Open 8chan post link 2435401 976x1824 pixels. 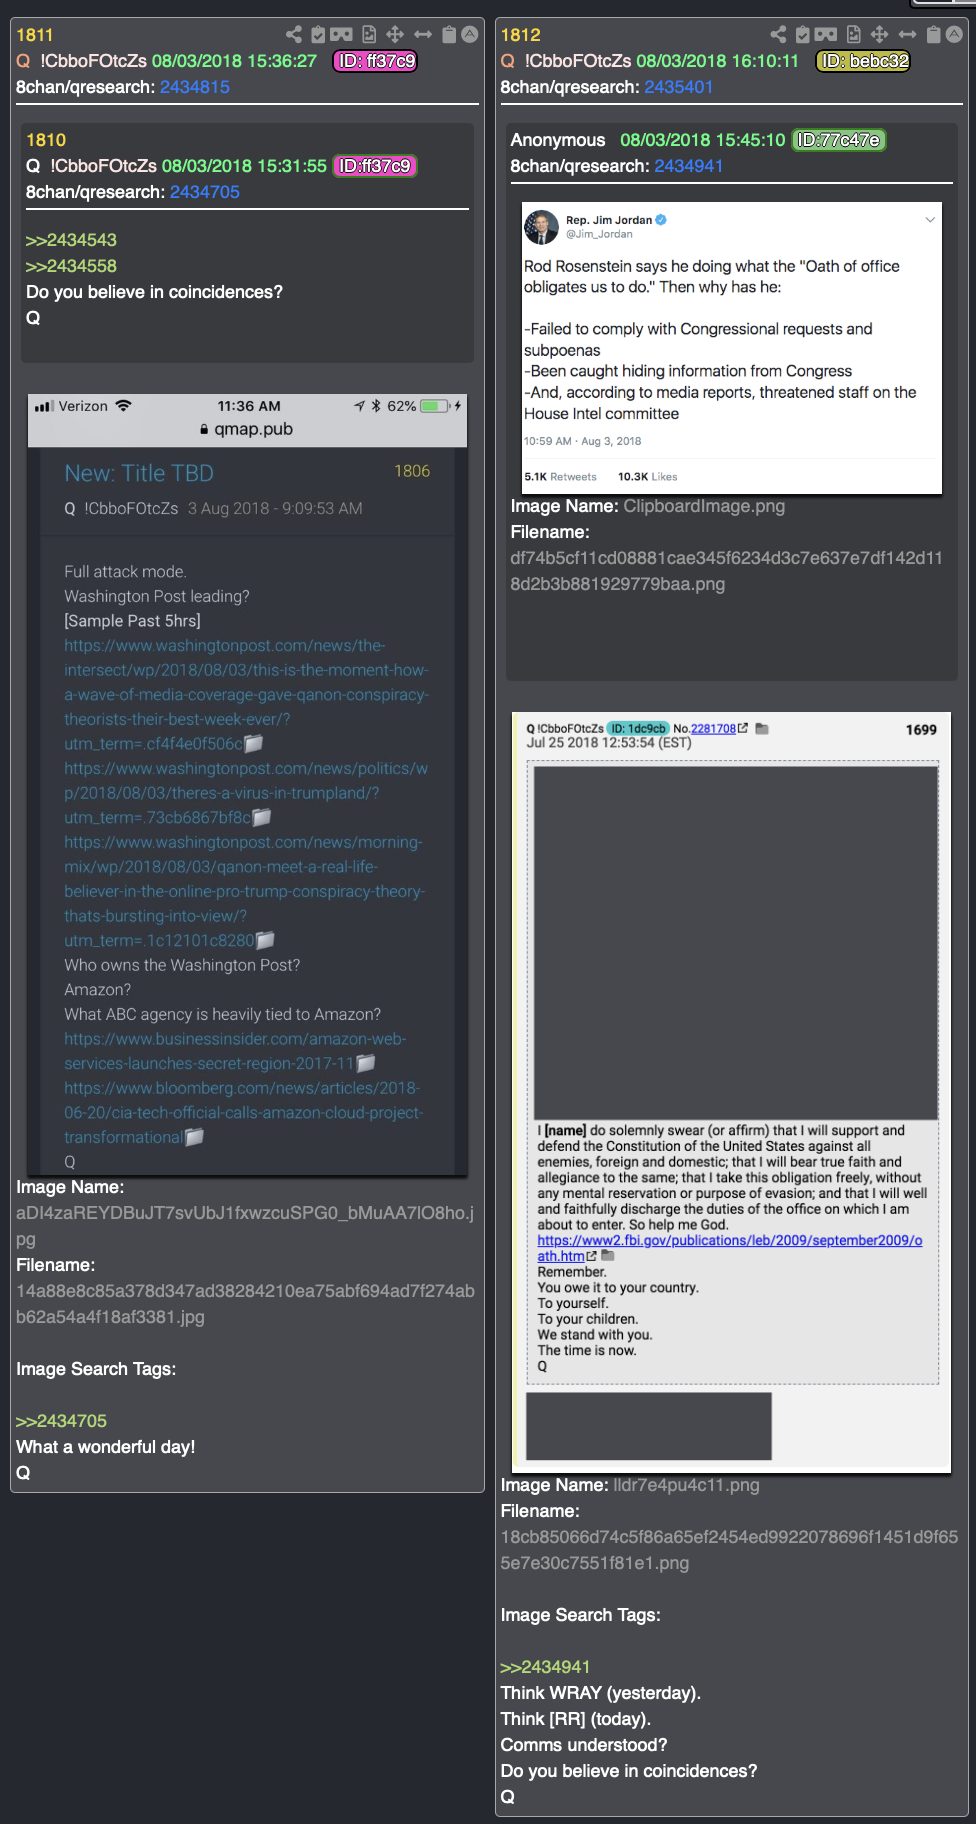pyautogui.click(x=679, y=87)
